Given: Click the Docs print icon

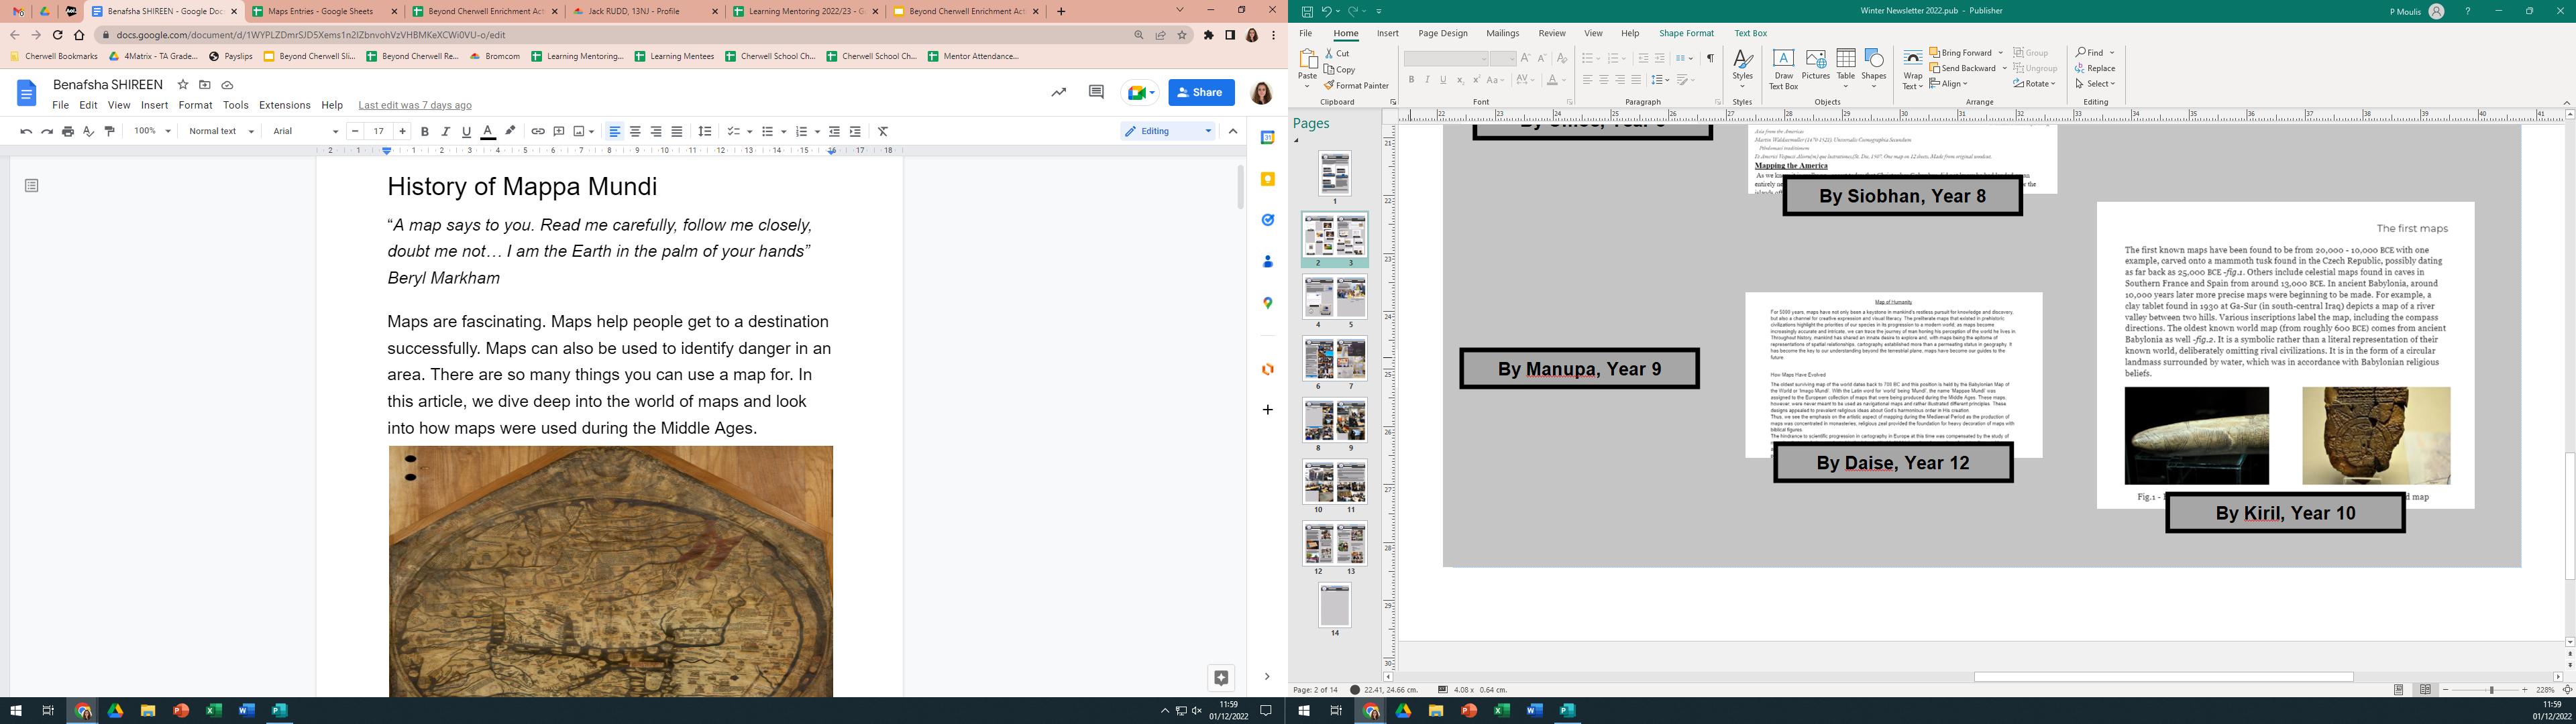Looking at the screenshot, I should [x=68, y=131].
